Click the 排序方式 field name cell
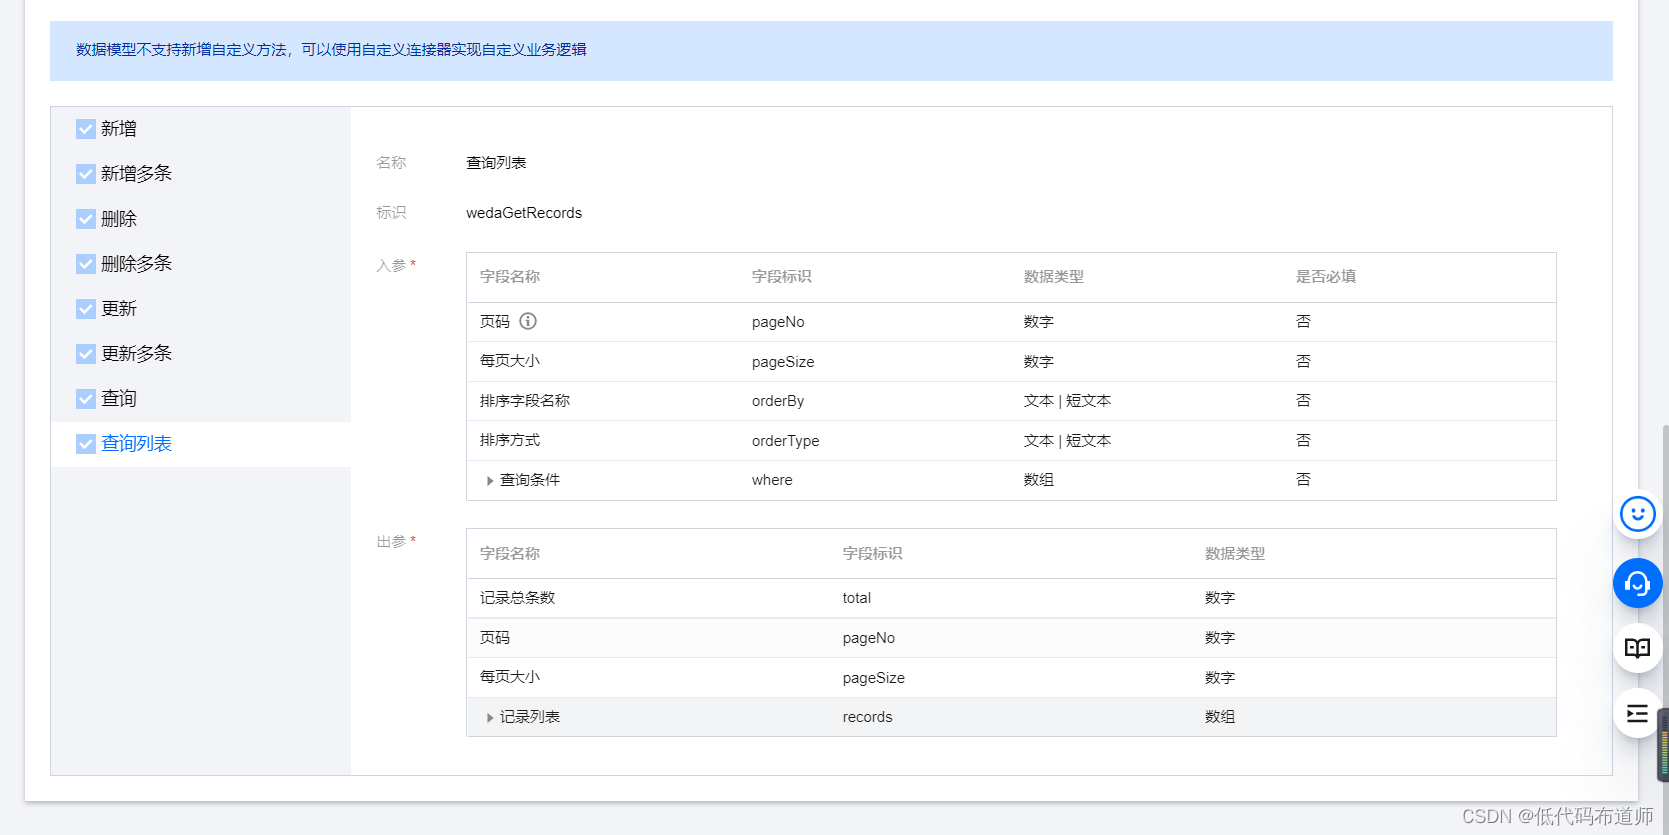1669x835 pixels. [x=510, y=440]
